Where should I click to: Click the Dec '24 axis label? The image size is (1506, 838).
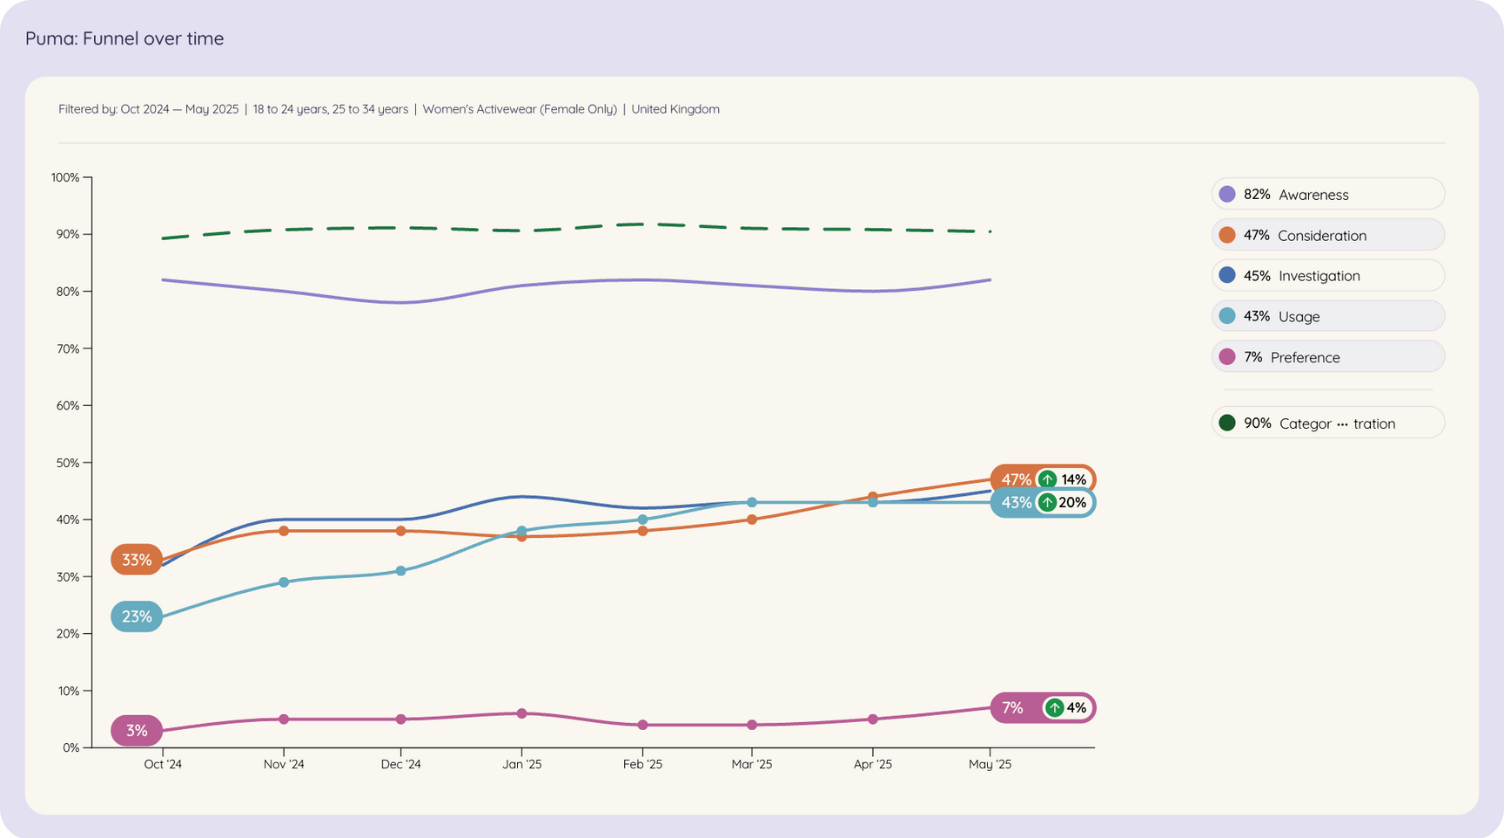(401, 764)
